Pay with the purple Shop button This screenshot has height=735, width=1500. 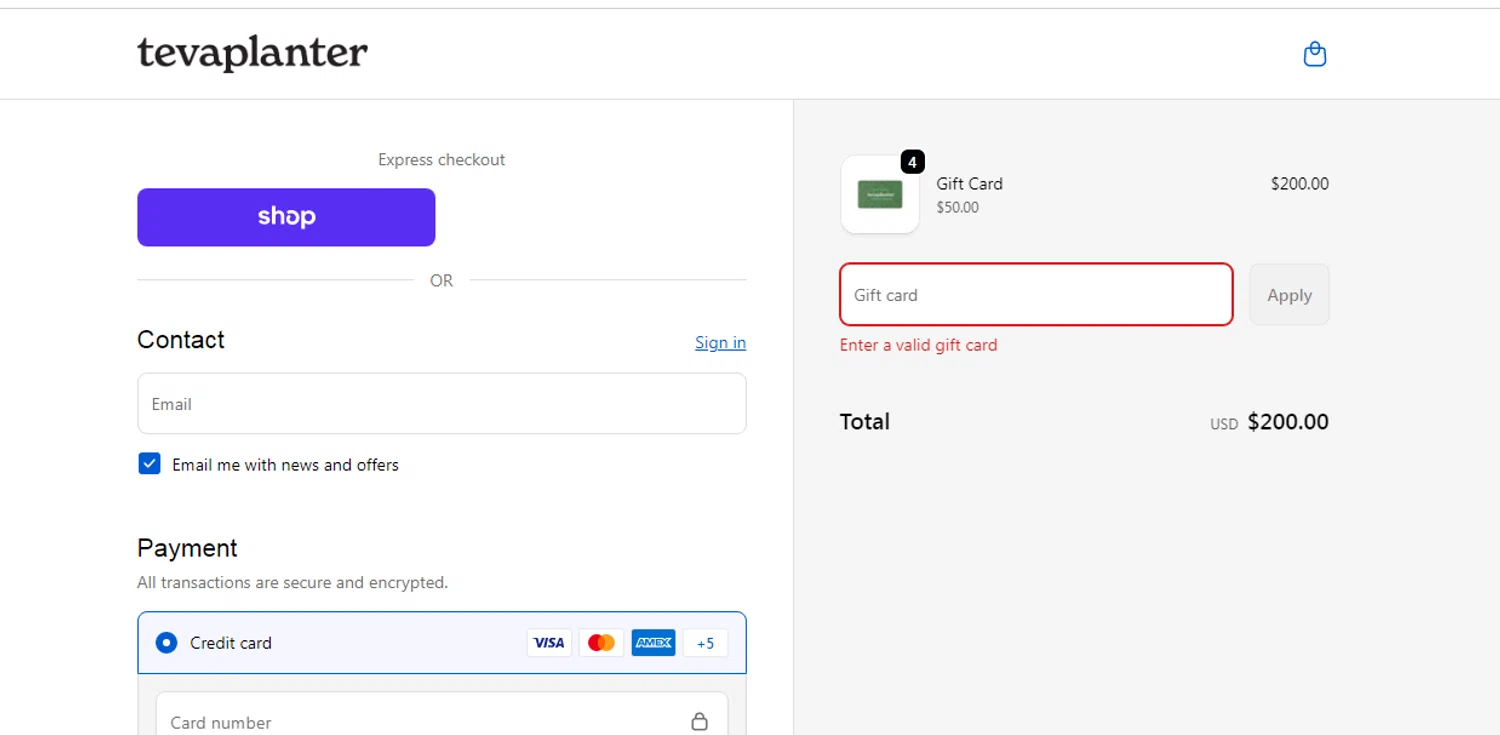[x=286, y=217]
